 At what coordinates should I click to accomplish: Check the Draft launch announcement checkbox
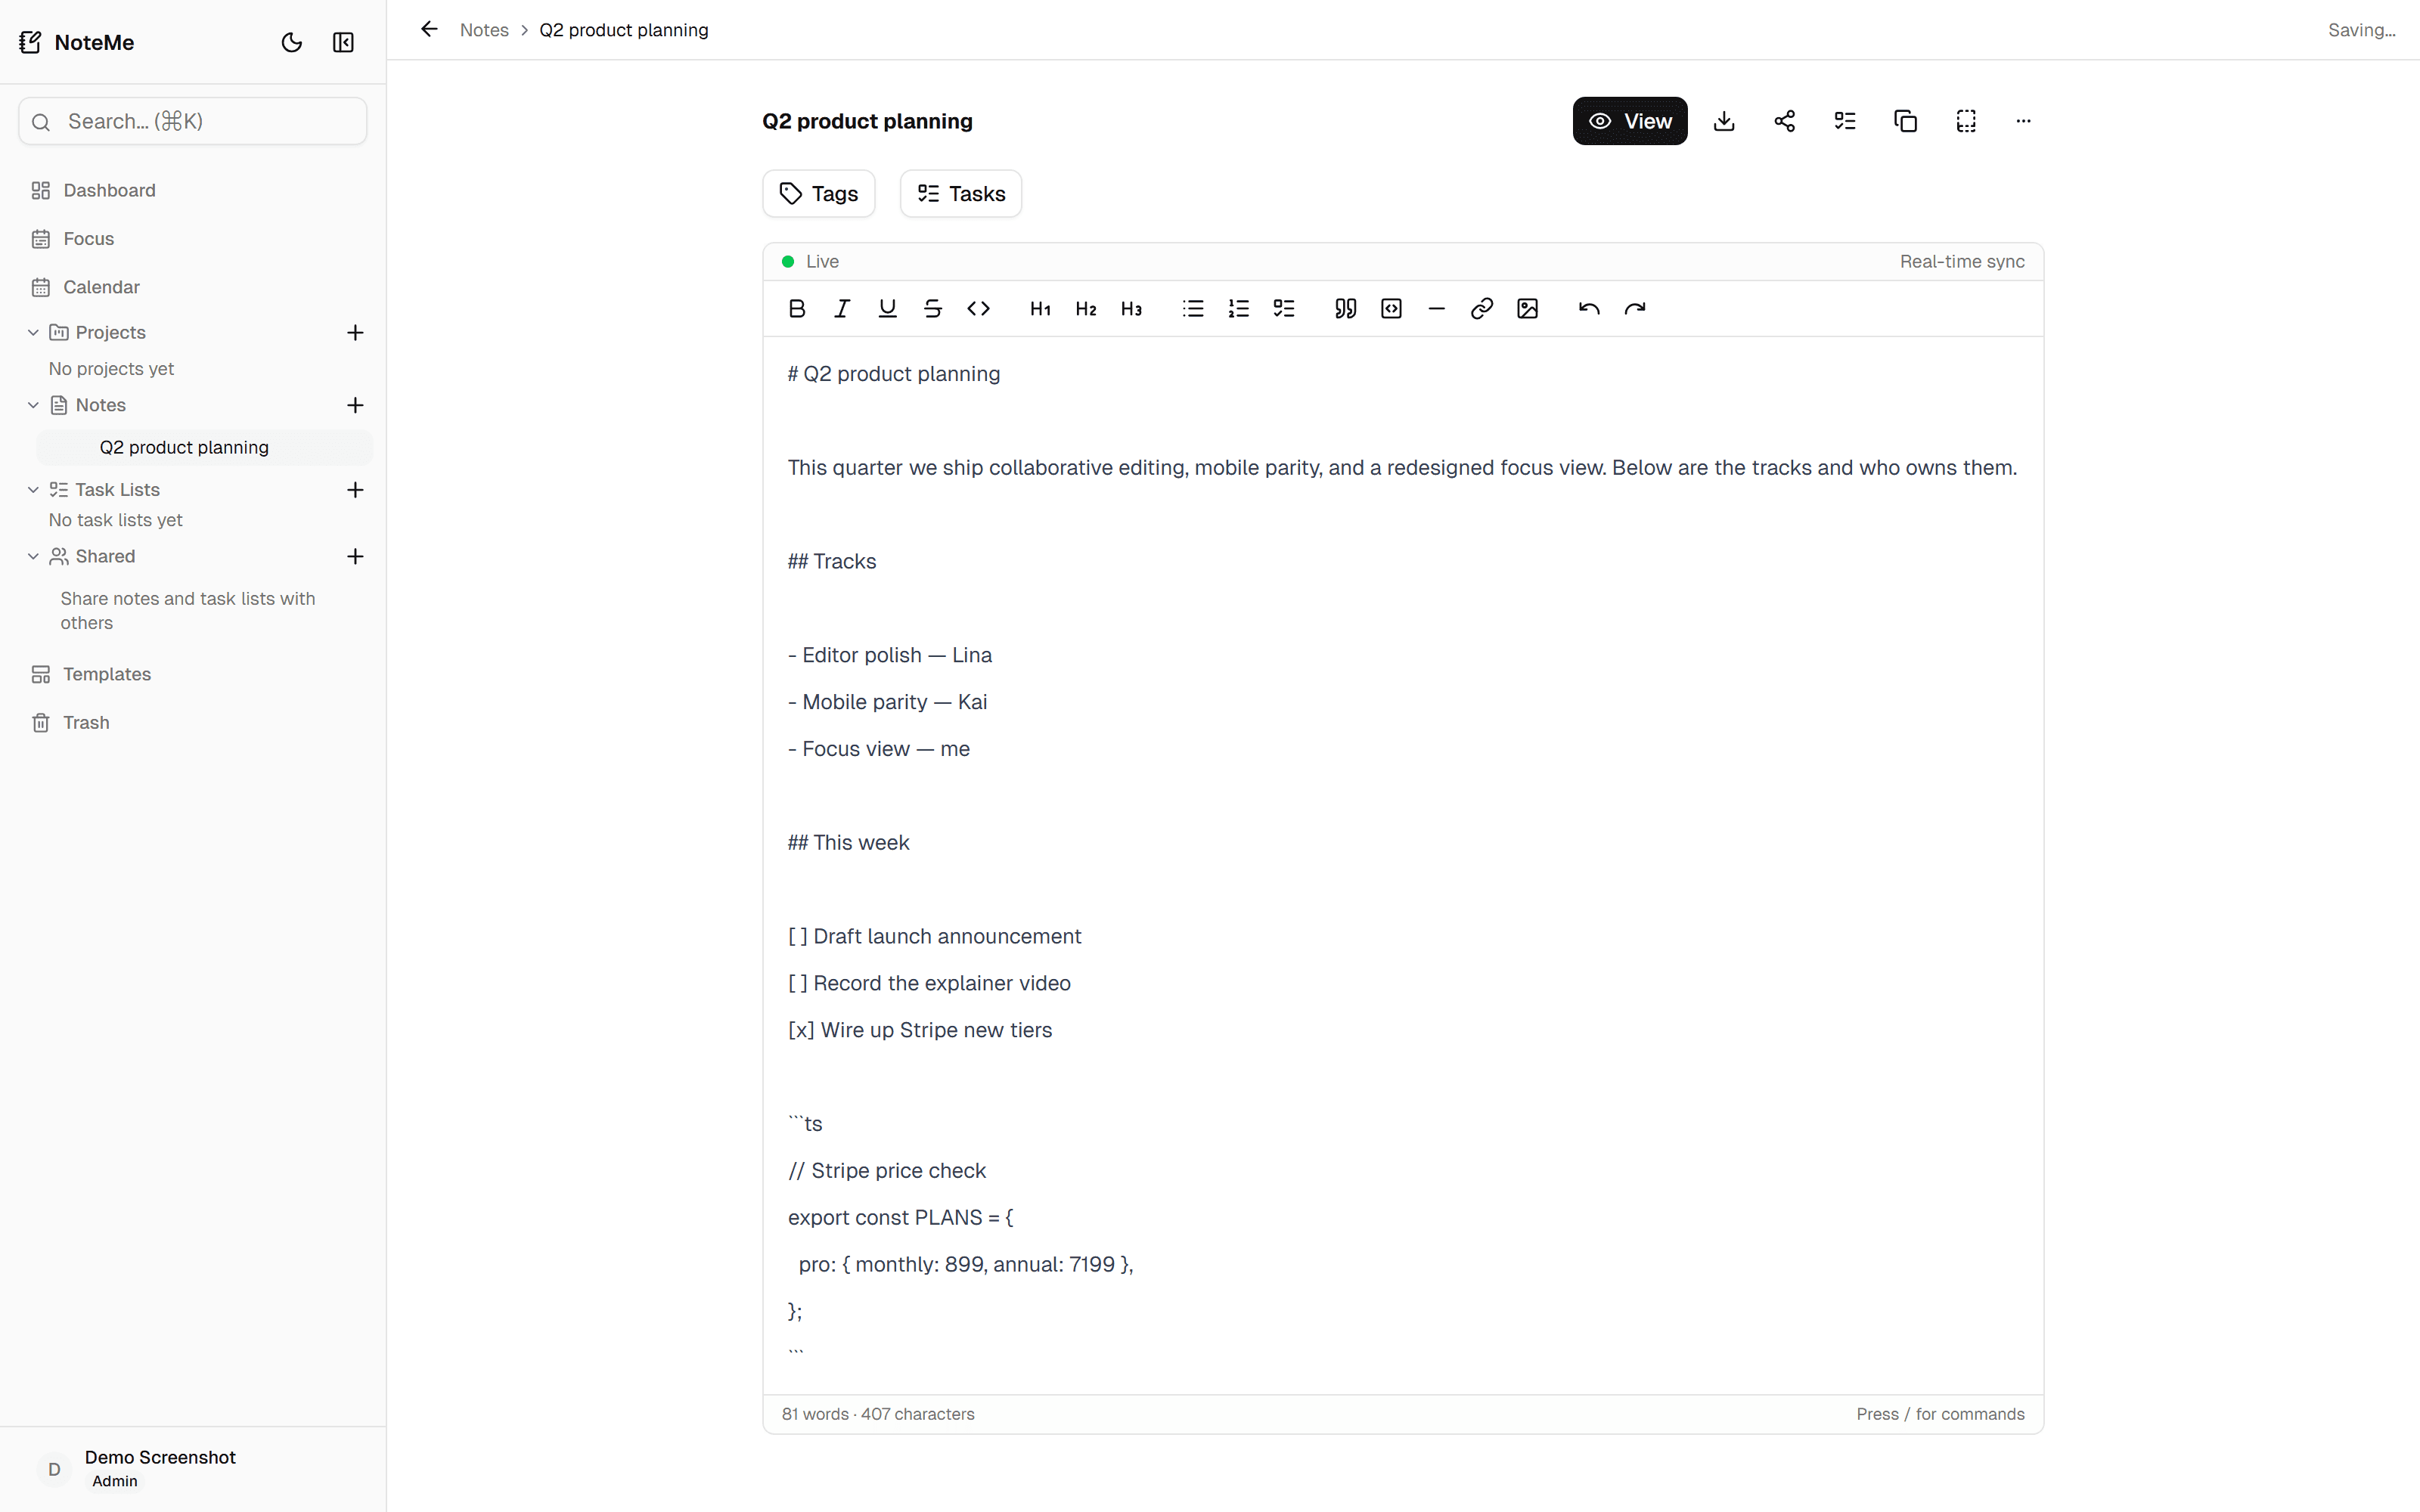(799, 936)
